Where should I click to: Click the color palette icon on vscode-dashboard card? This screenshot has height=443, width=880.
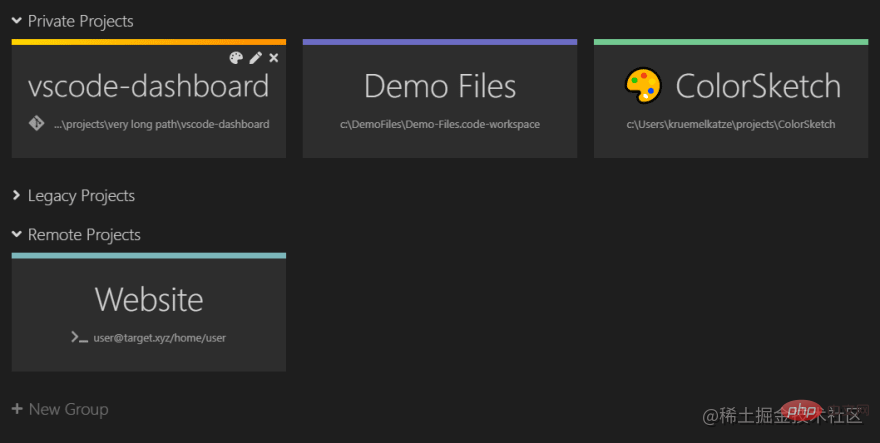(236, 58)
